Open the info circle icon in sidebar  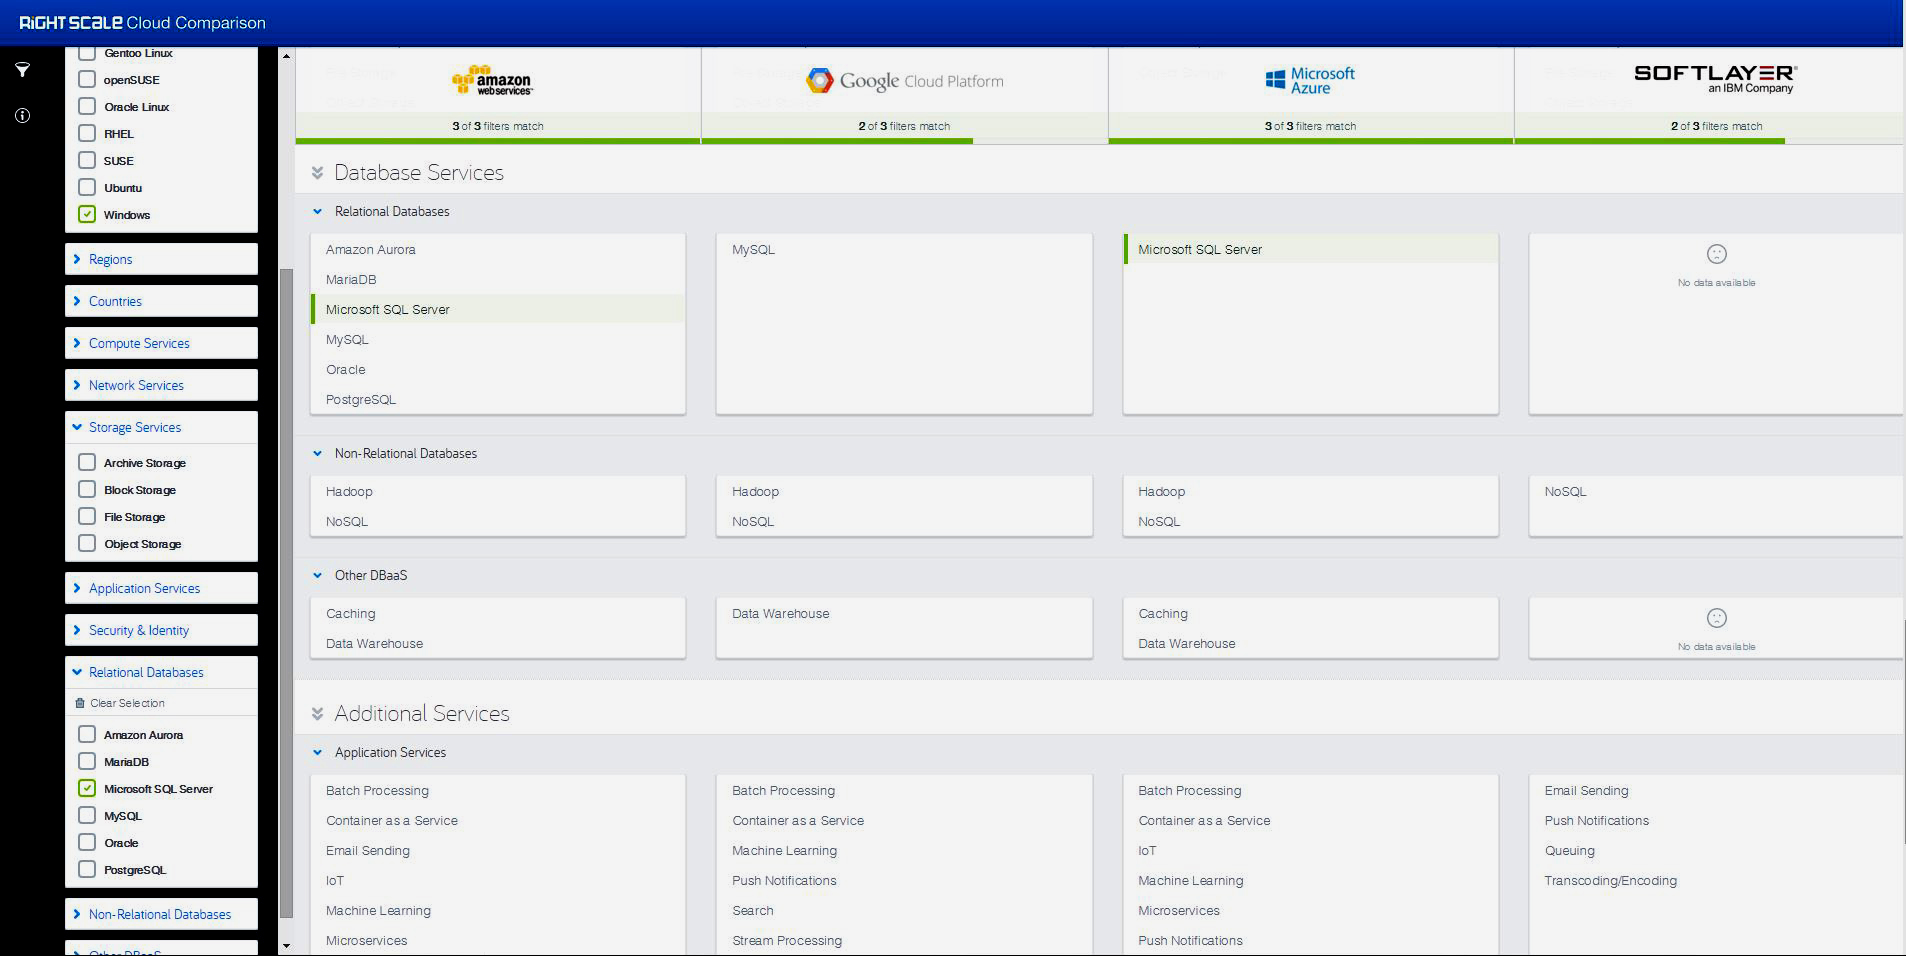[22, 116]
